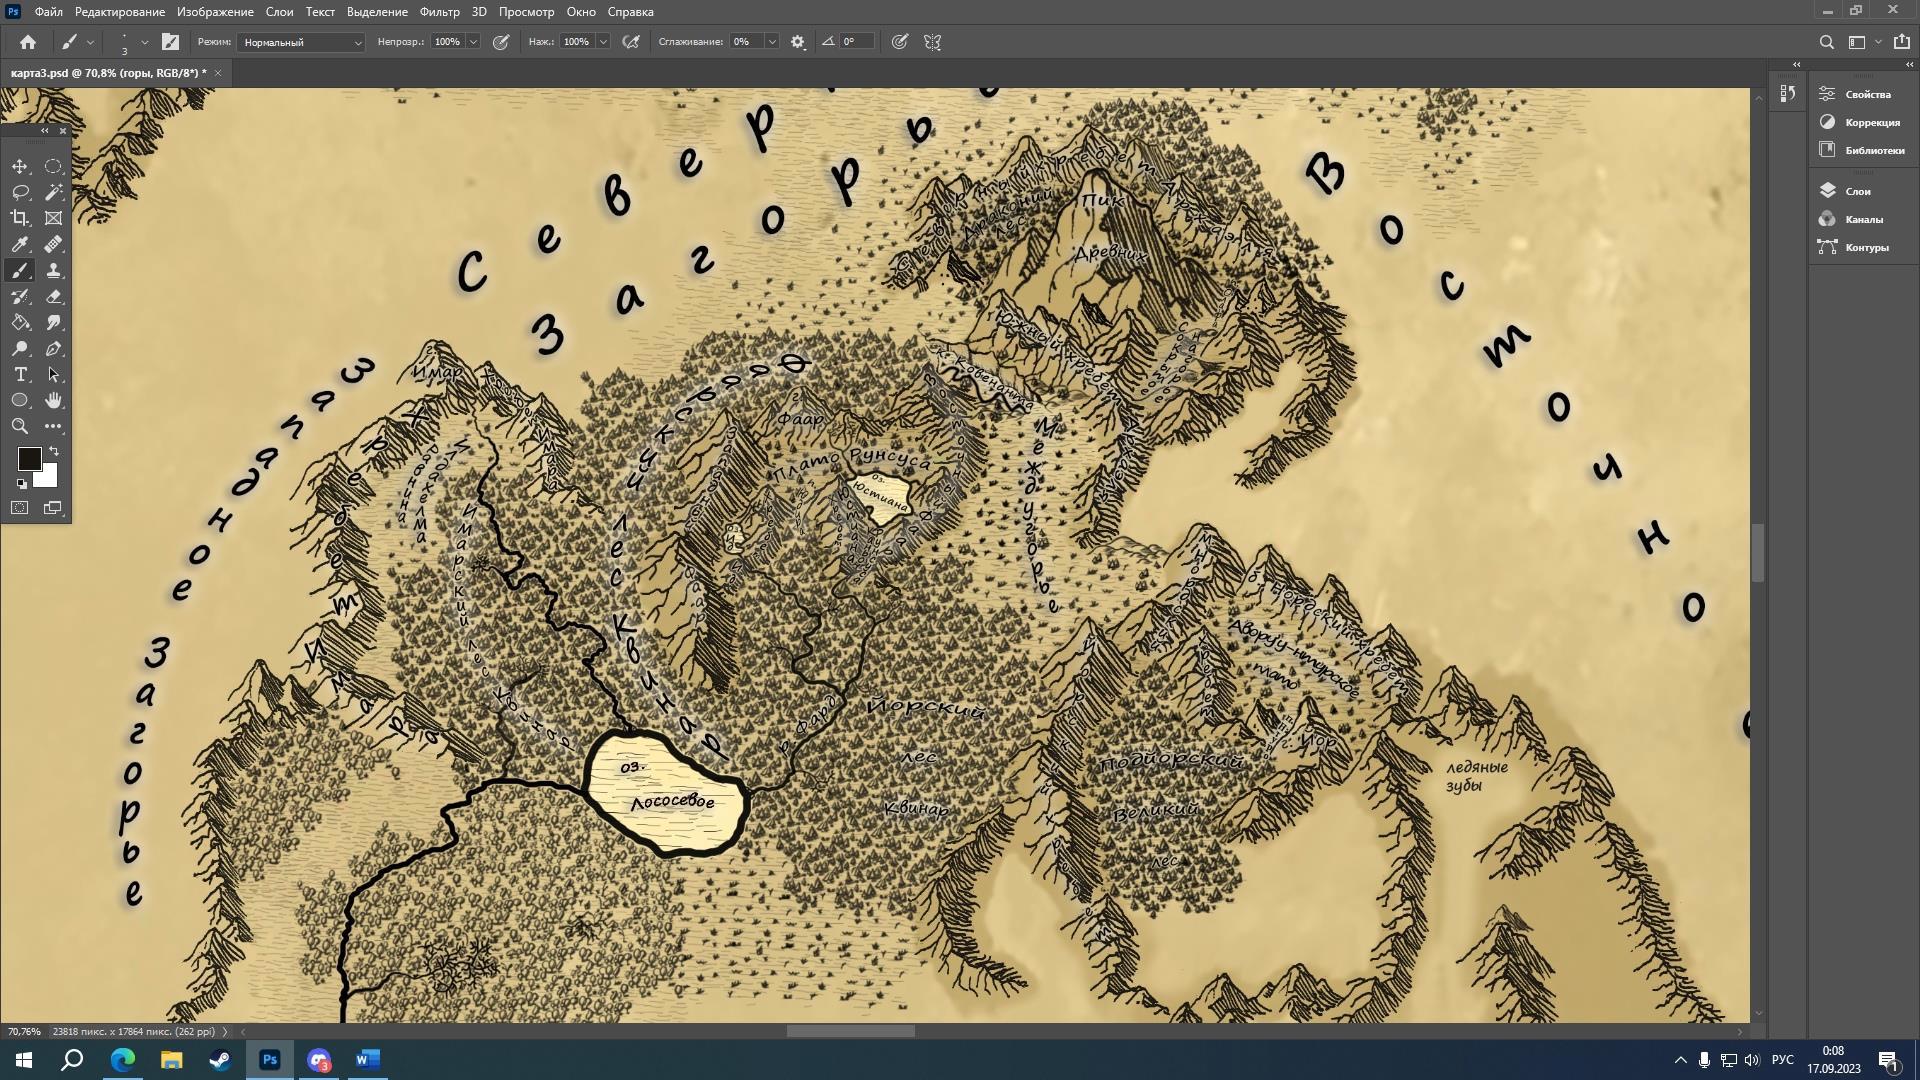Toggle symmetry painting butterfly icon
Screen dimensions: 1920x1080
click(932, 42)
